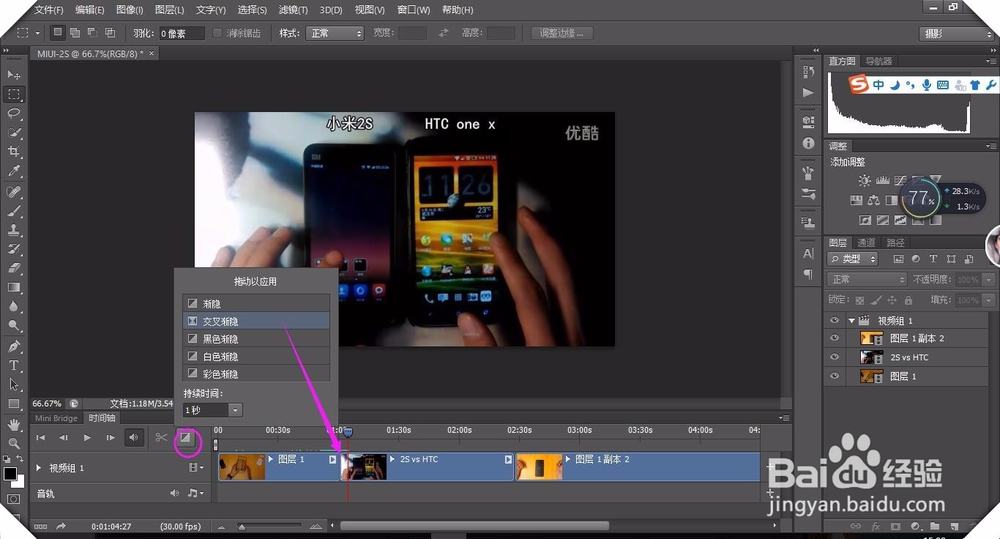This screenshot has width=1000, height=539.
Task: Open the Actions panel play icon
Action: [x=809, y=92]
